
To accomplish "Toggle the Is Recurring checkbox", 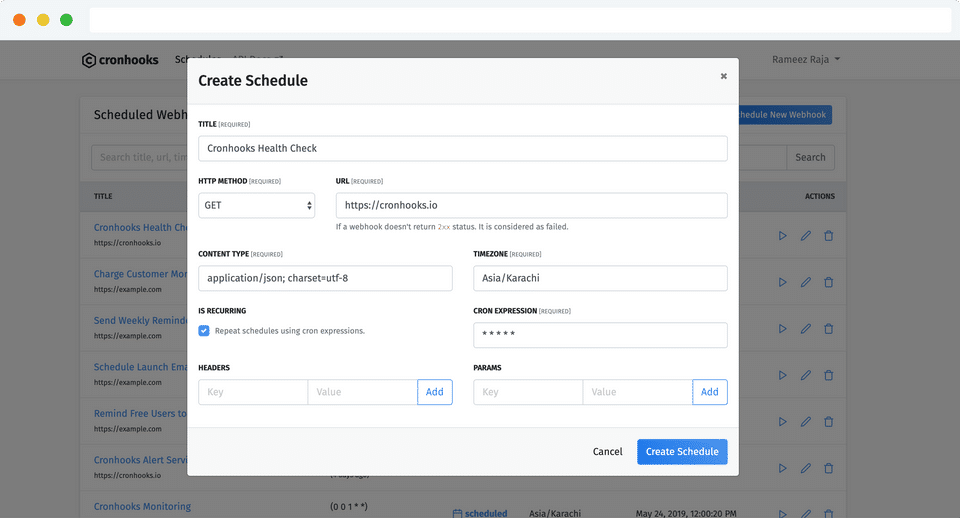I will tap(204, 331).
